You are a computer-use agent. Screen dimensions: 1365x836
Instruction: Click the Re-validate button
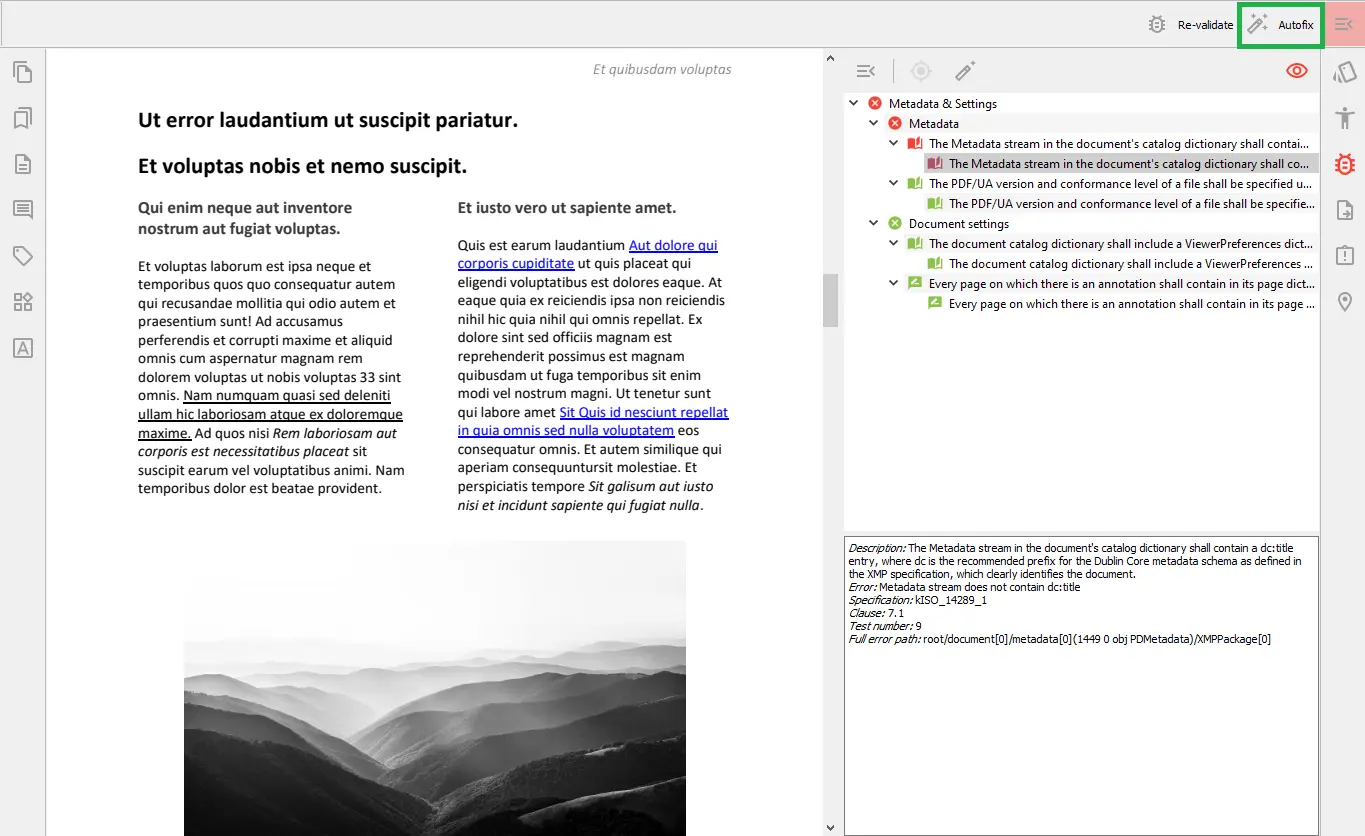[x=1190, y=25]
